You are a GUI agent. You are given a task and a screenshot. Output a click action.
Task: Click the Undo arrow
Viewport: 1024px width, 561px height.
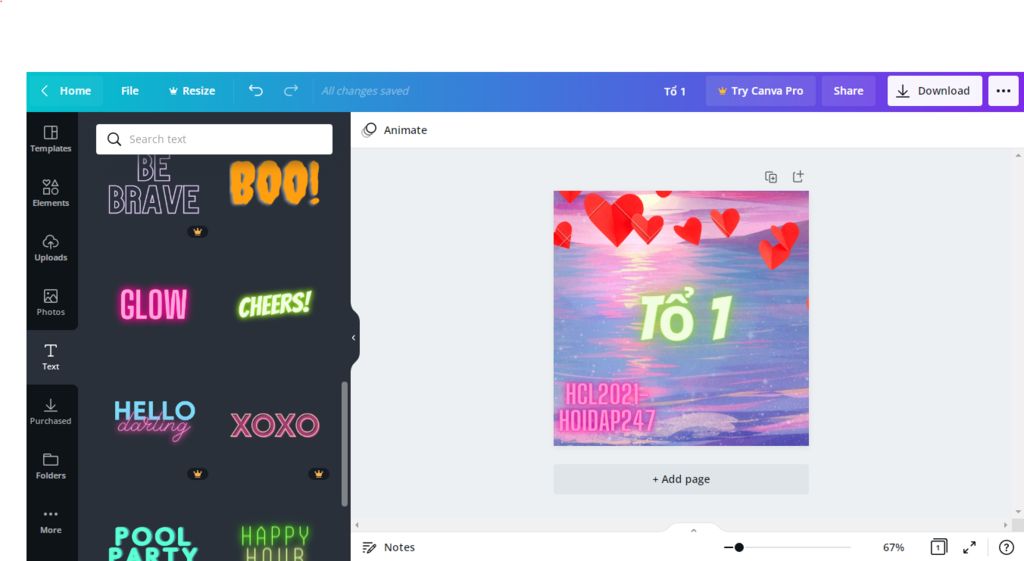click(x=256, y=91)
